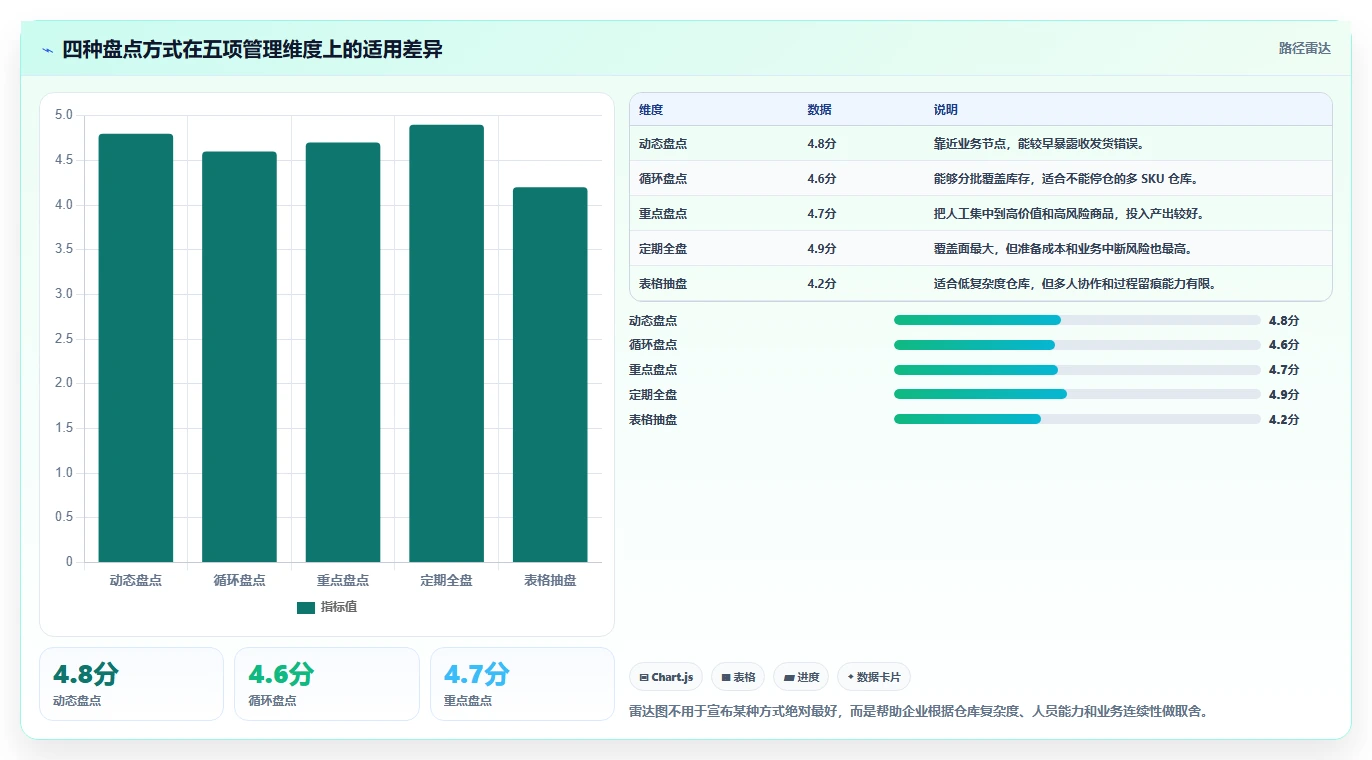Click the 维度 column header
Screen dimensions: 1372x760
point(651,110)
